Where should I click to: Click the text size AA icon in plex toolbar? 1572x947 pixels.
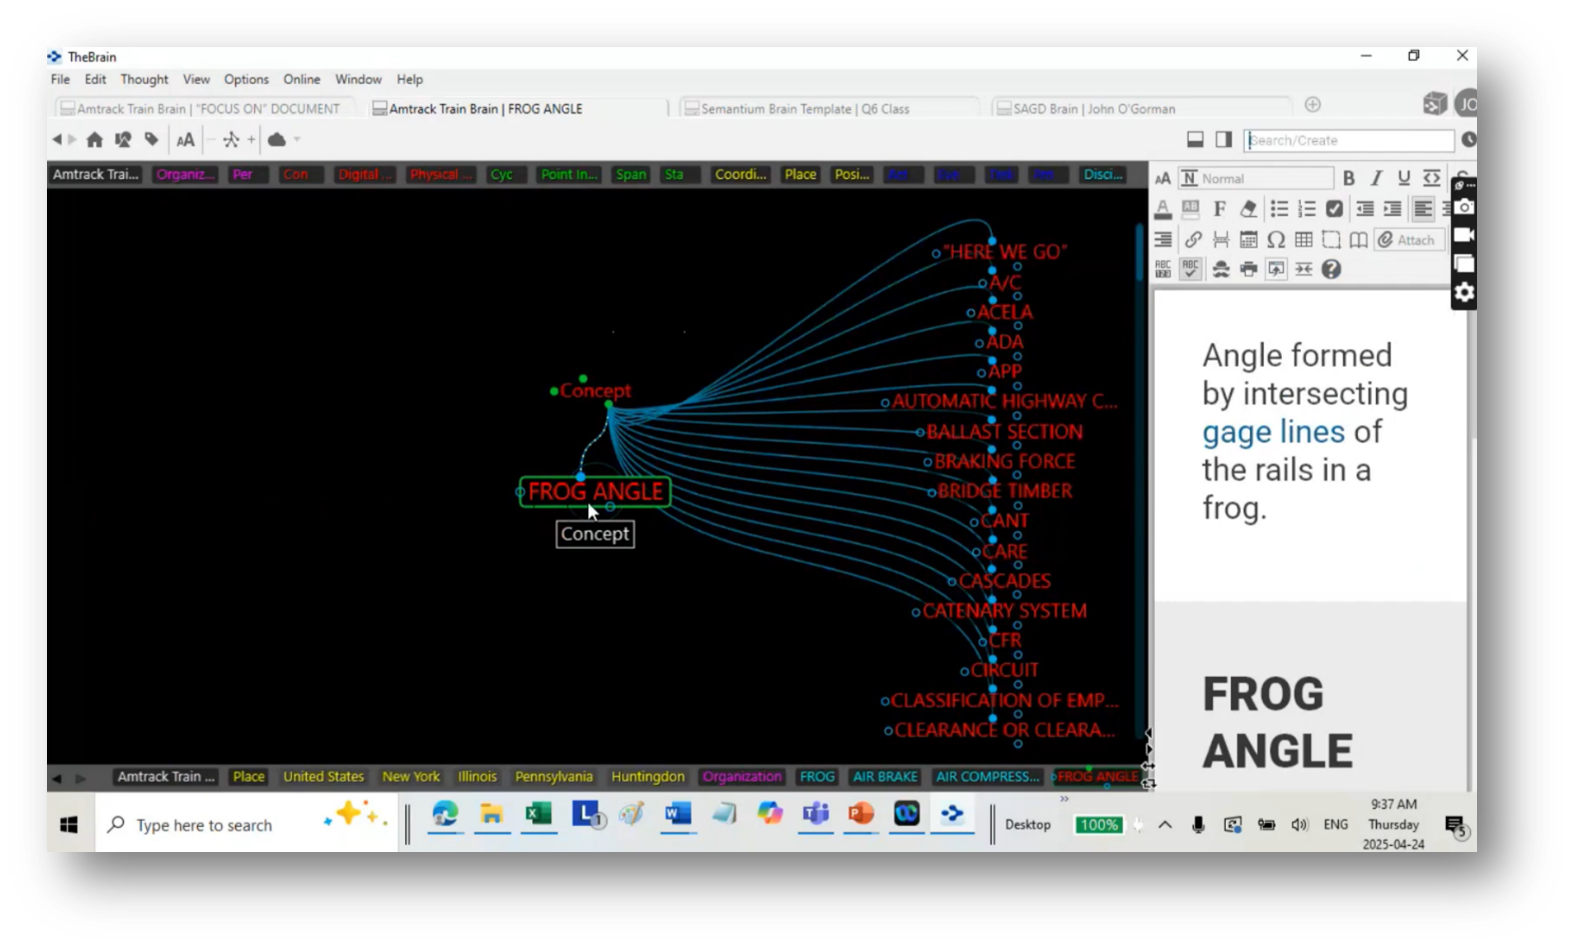click(185, 140)
